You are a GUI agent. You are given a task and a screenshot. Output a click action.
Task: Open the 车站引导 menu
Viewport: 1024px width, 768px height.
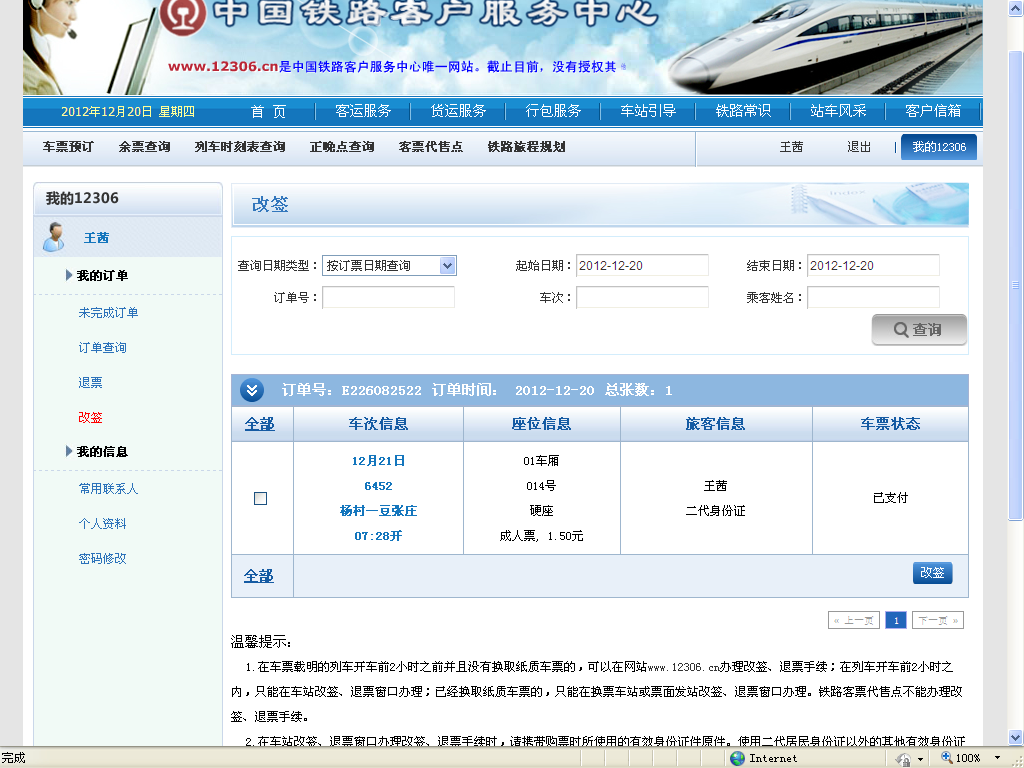coord(648,111)
